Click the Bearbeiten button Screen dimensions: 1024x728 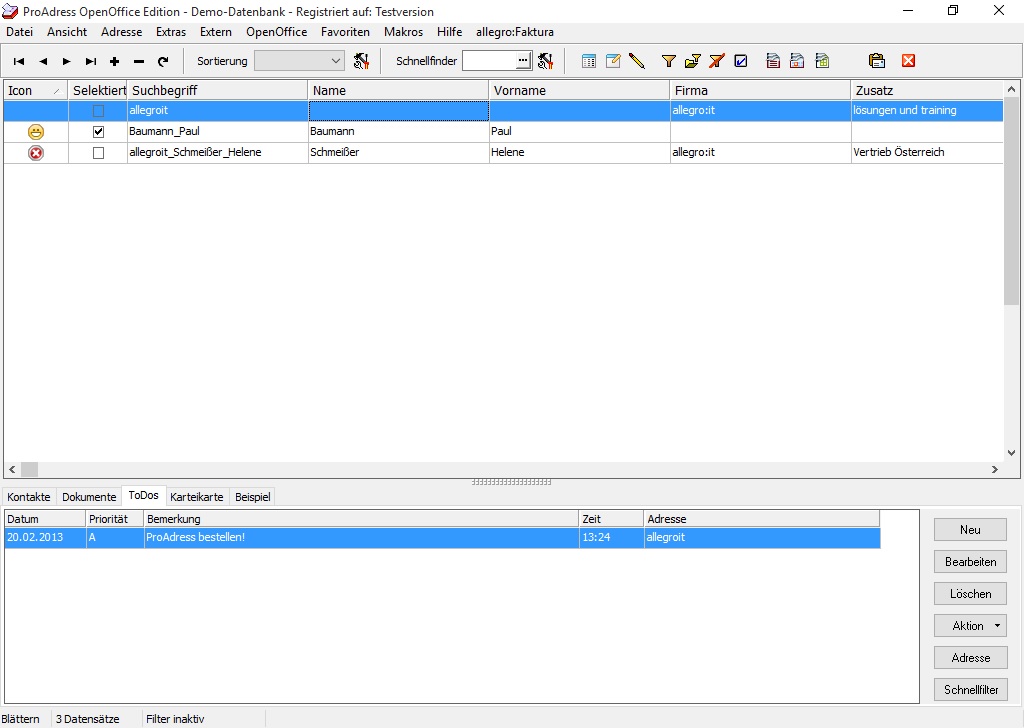pos(970,562)
